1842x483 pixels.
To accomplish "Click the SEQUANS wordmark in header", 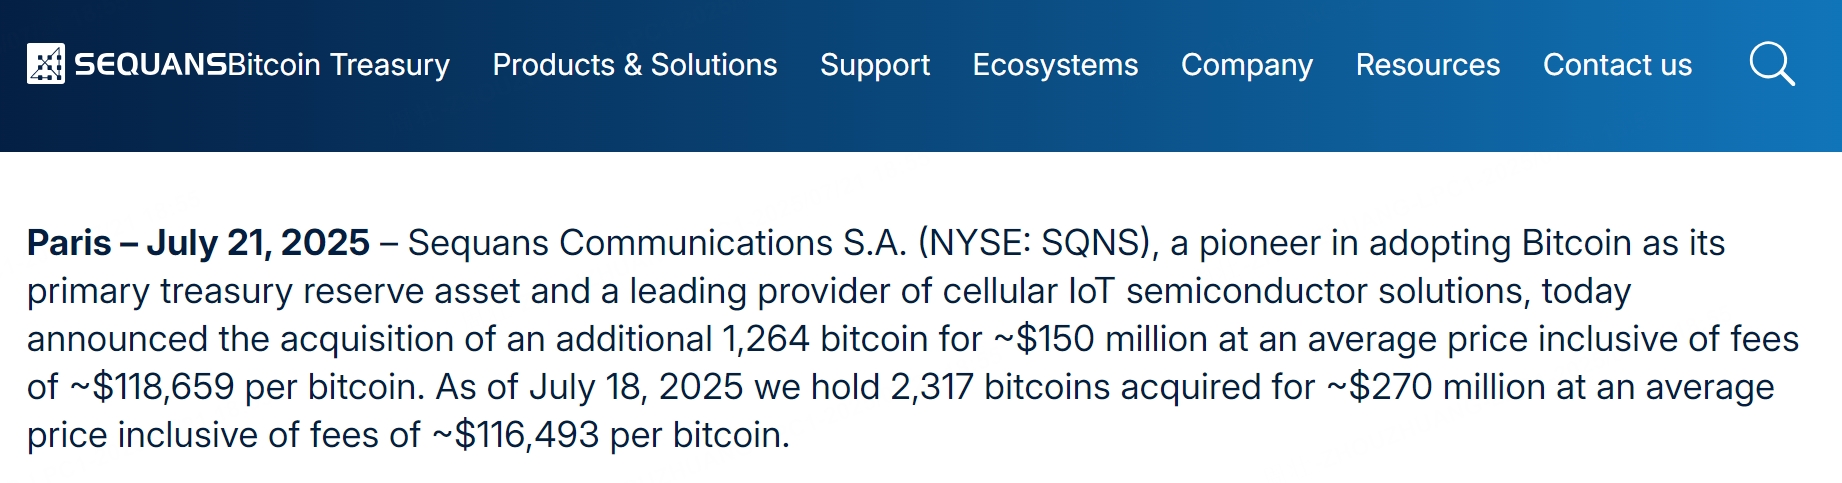I will tap(151, 65).
